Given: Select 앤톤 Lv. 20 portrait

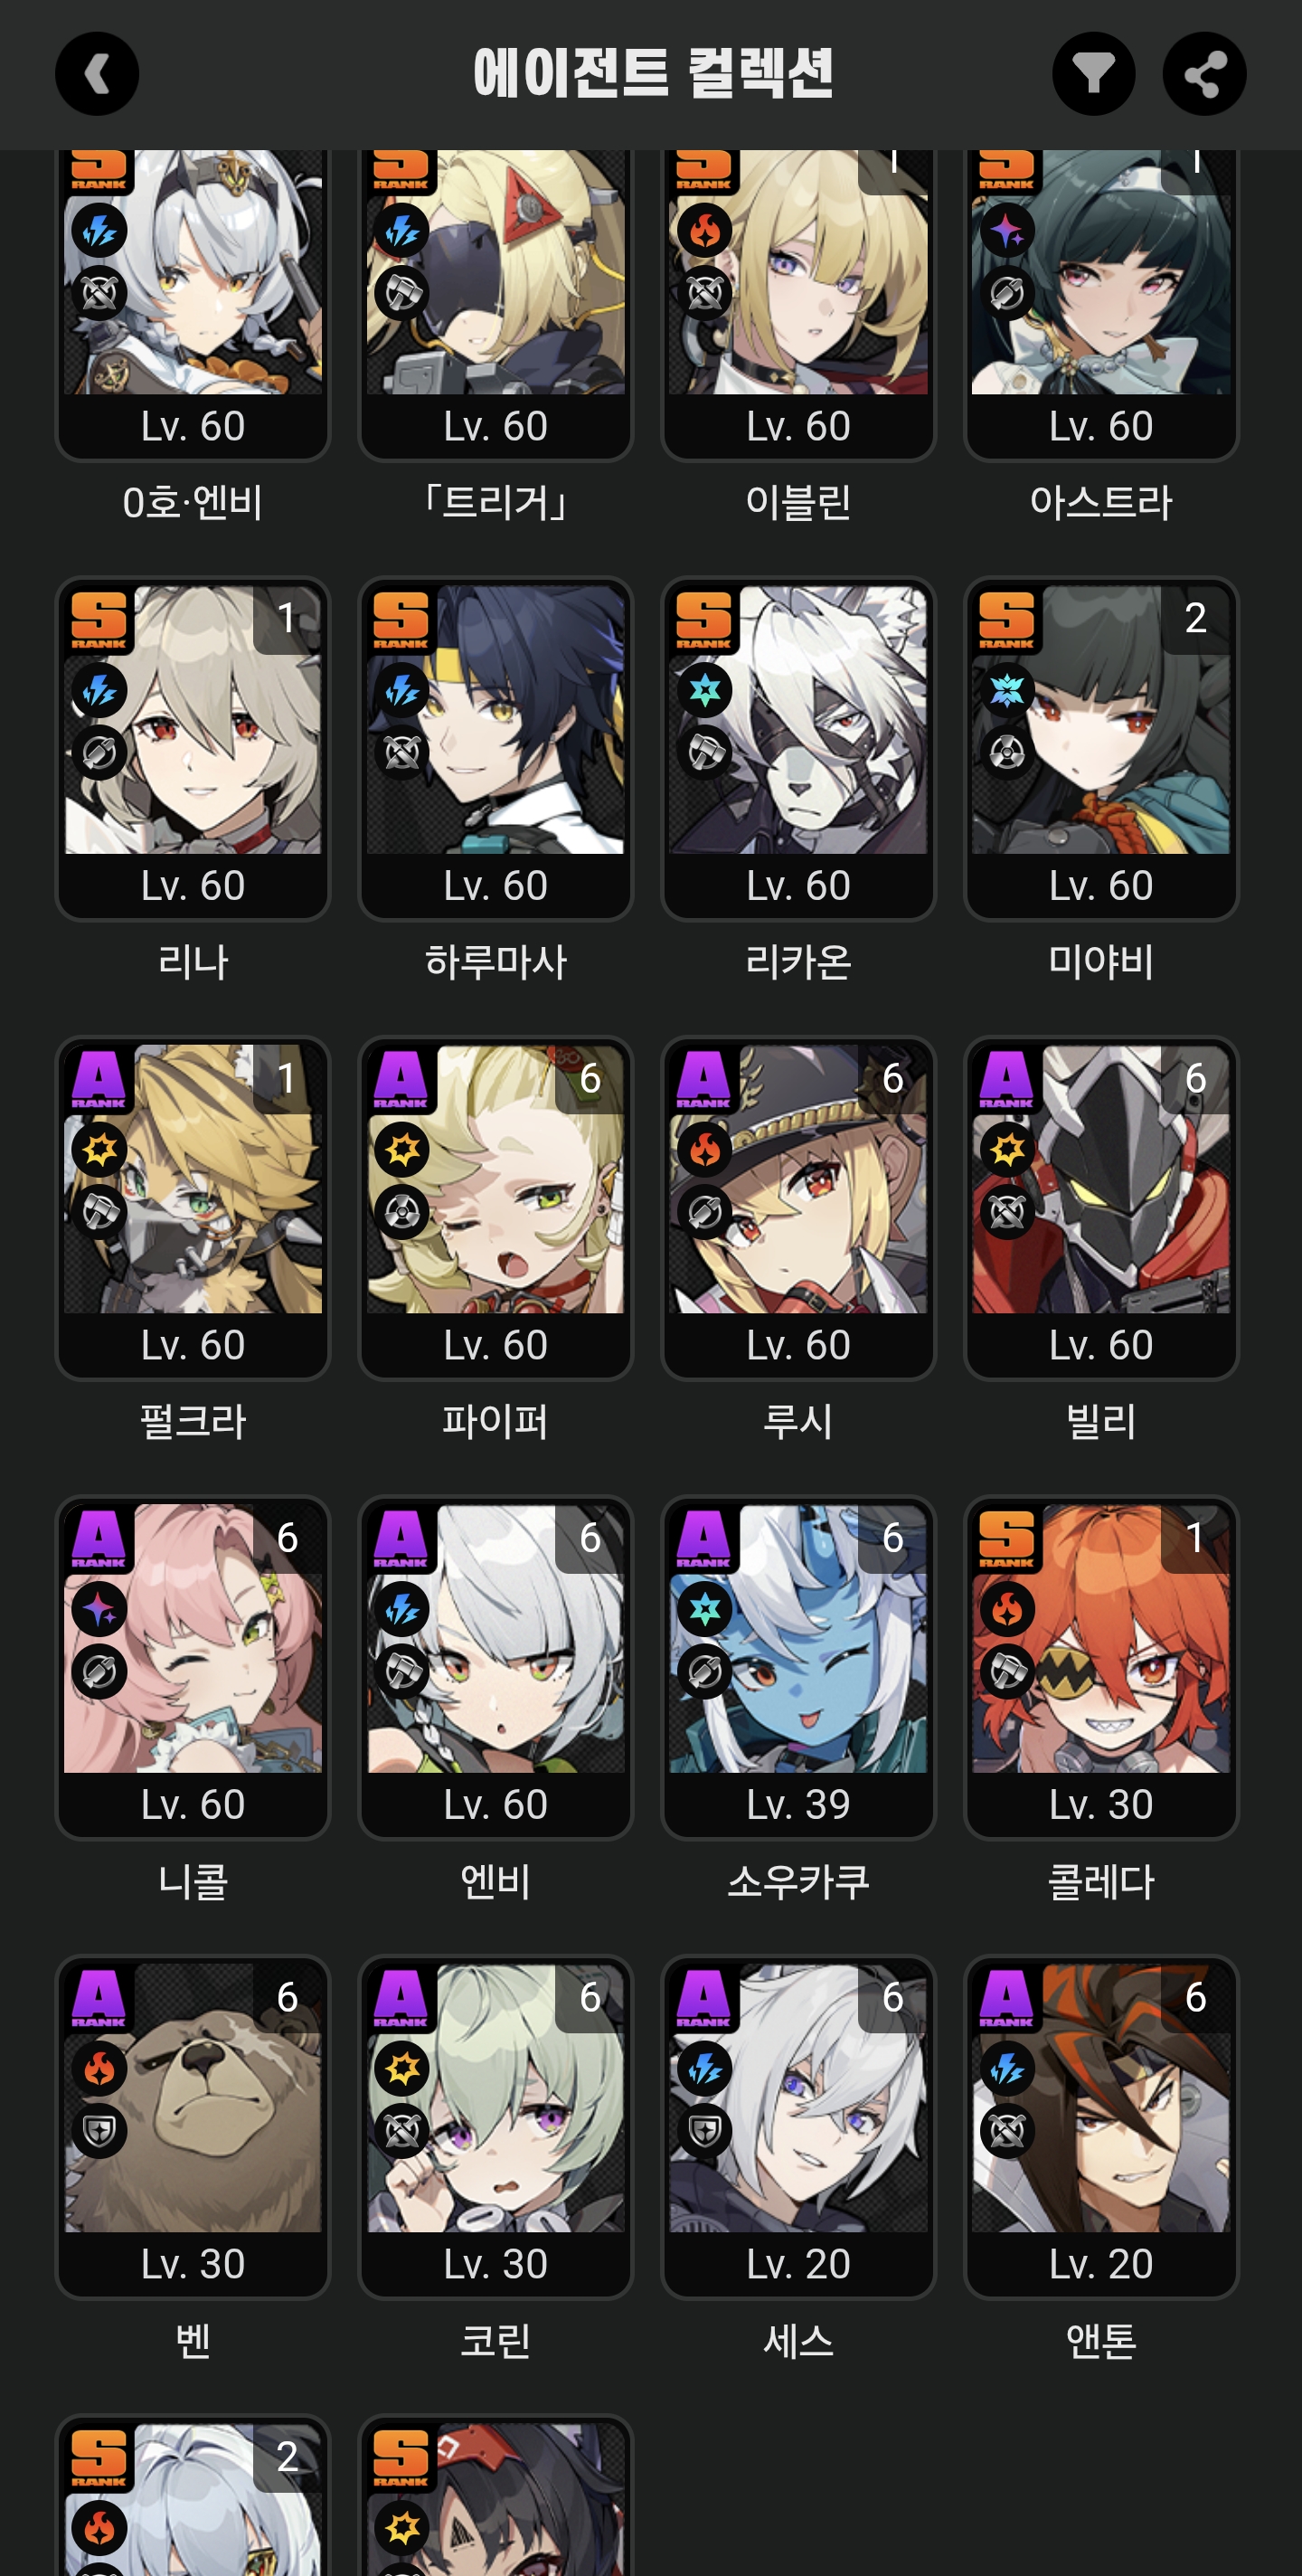Looking at the screenshot, I should click(1101, 2098).
